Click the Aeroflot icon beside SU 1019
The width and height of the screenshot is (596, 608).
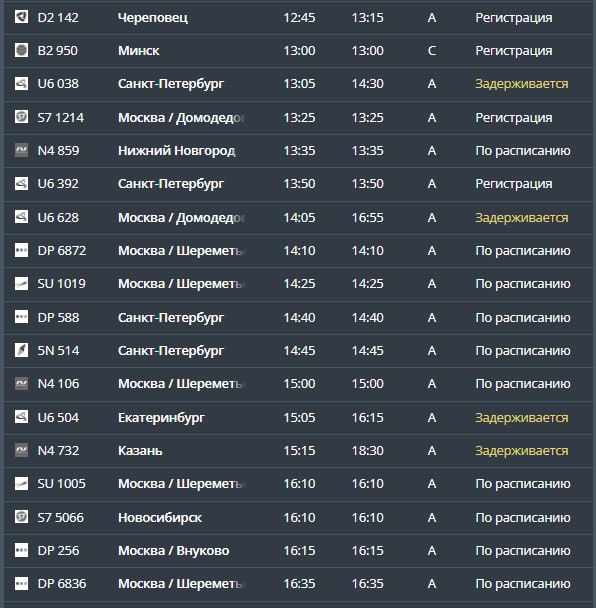pyautogui.click(x=21, y=283)
